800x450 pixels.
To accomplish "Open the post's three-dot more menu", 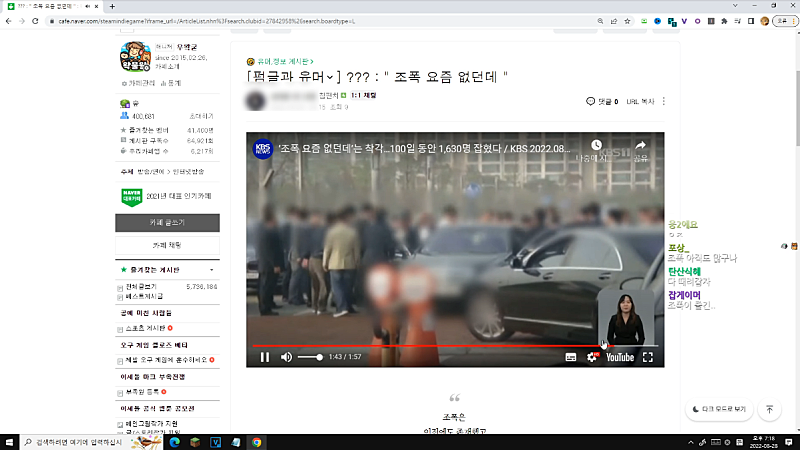I will click(x=664, y=102).
